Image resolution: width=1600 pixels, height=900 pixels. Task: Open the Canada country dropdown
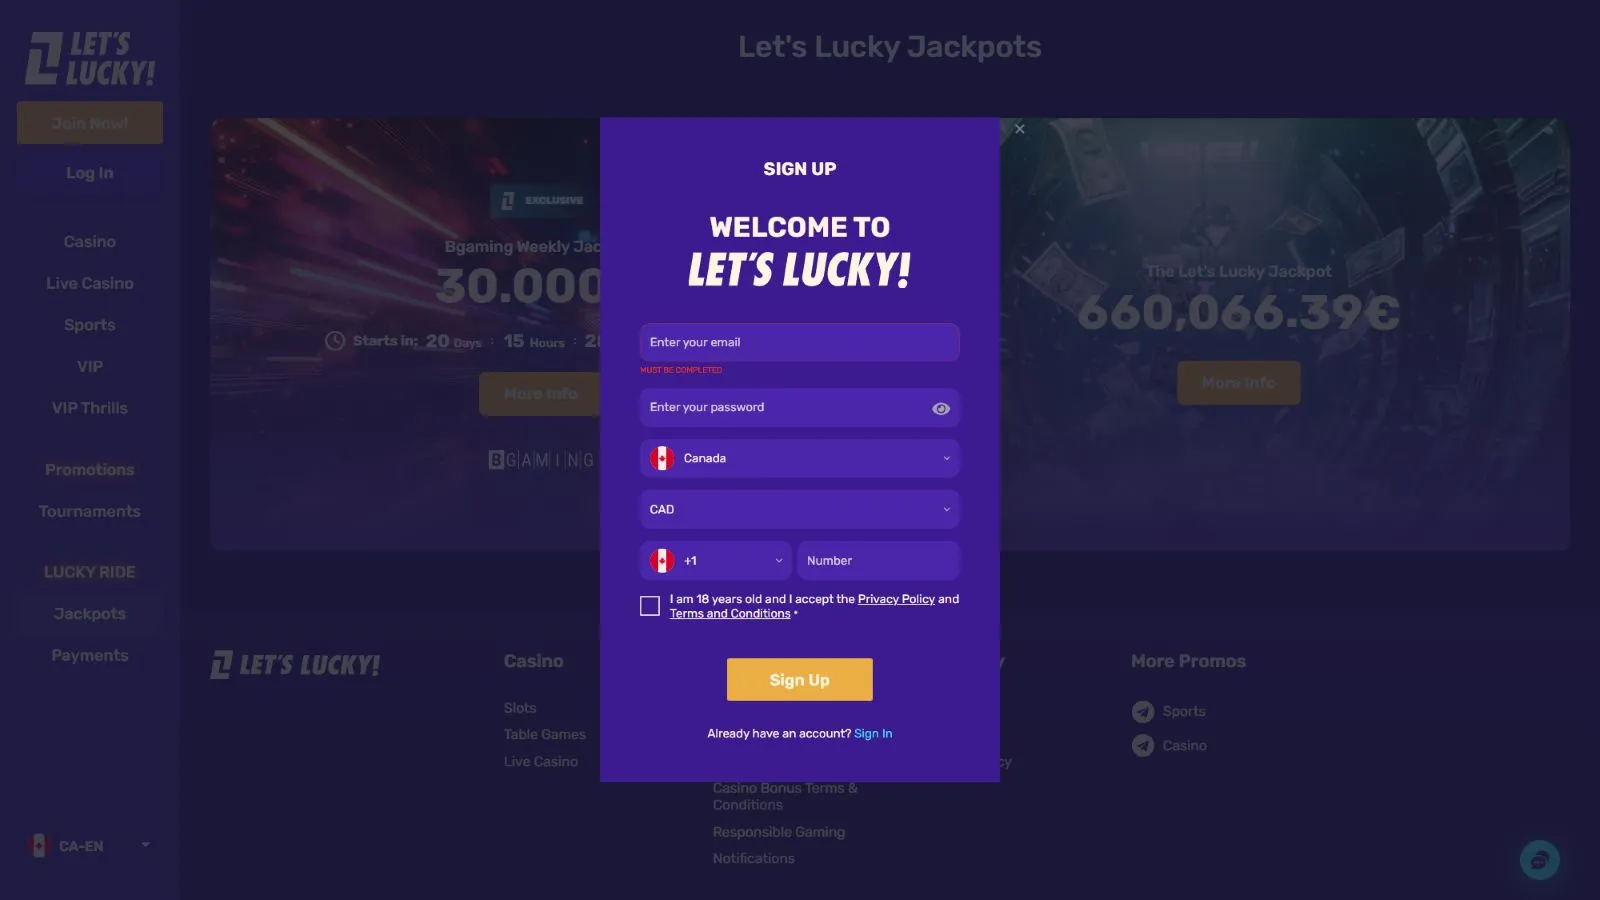click(x=800, y=458)
